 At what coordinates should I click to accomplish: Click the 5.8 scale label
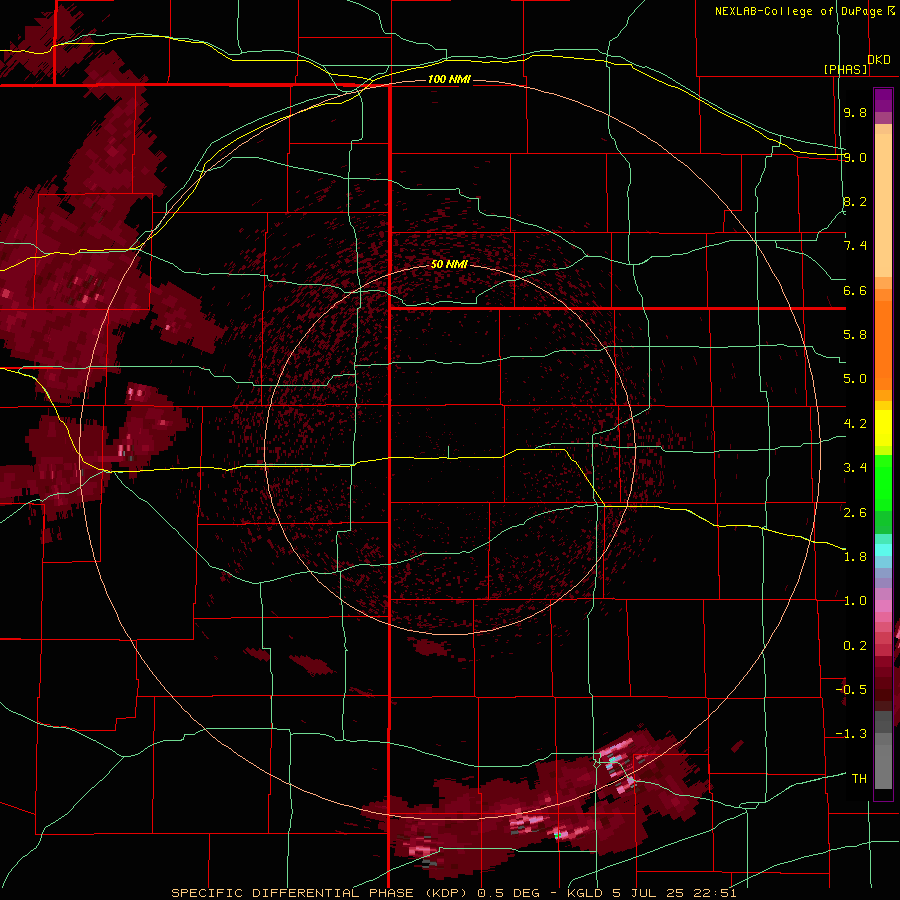click(x=855, y=335)
